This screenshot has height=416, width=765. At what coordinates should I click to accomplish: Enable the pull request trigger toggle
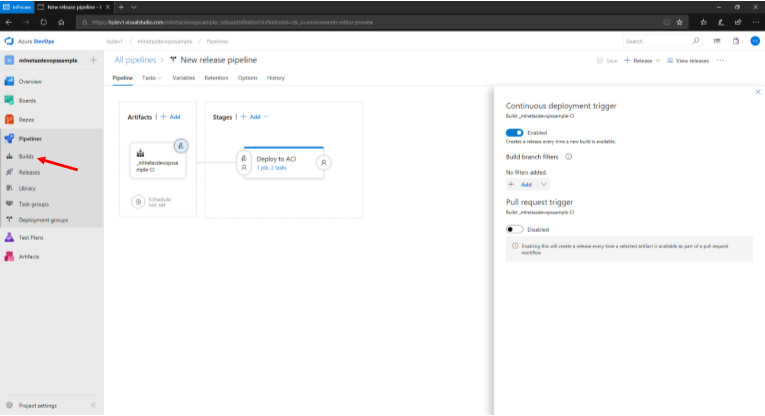514,229
